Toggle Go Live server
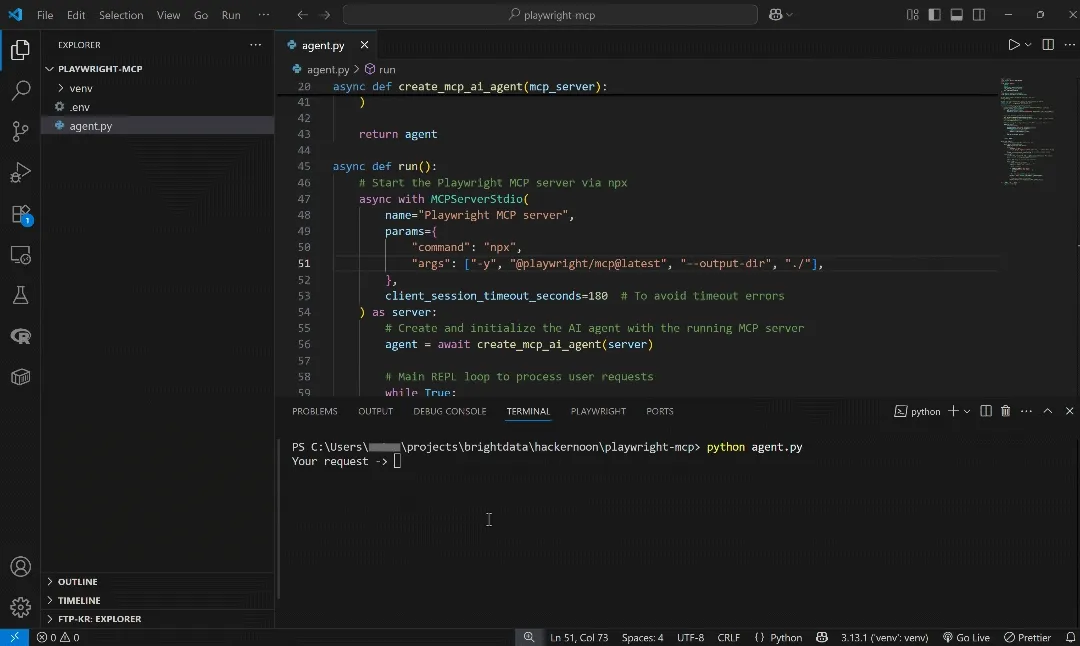1080x646 pixels. 966,637
